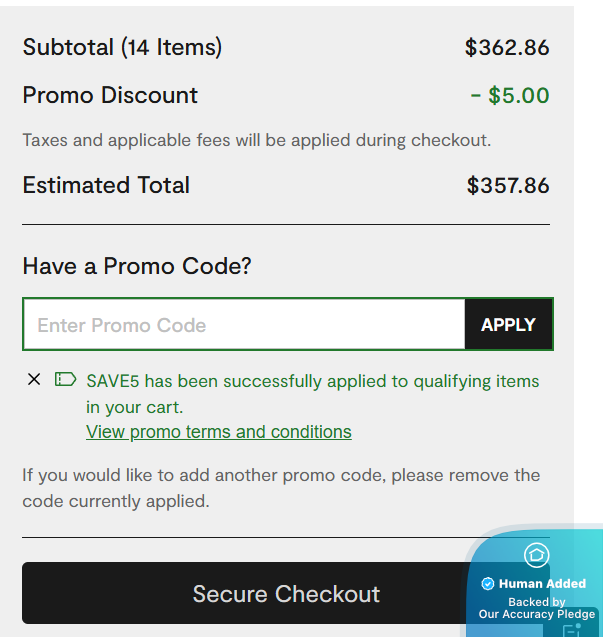Screen dimensions: 603x637
Task: Click the taxes and applicable fees note
Action: [257, 140]
